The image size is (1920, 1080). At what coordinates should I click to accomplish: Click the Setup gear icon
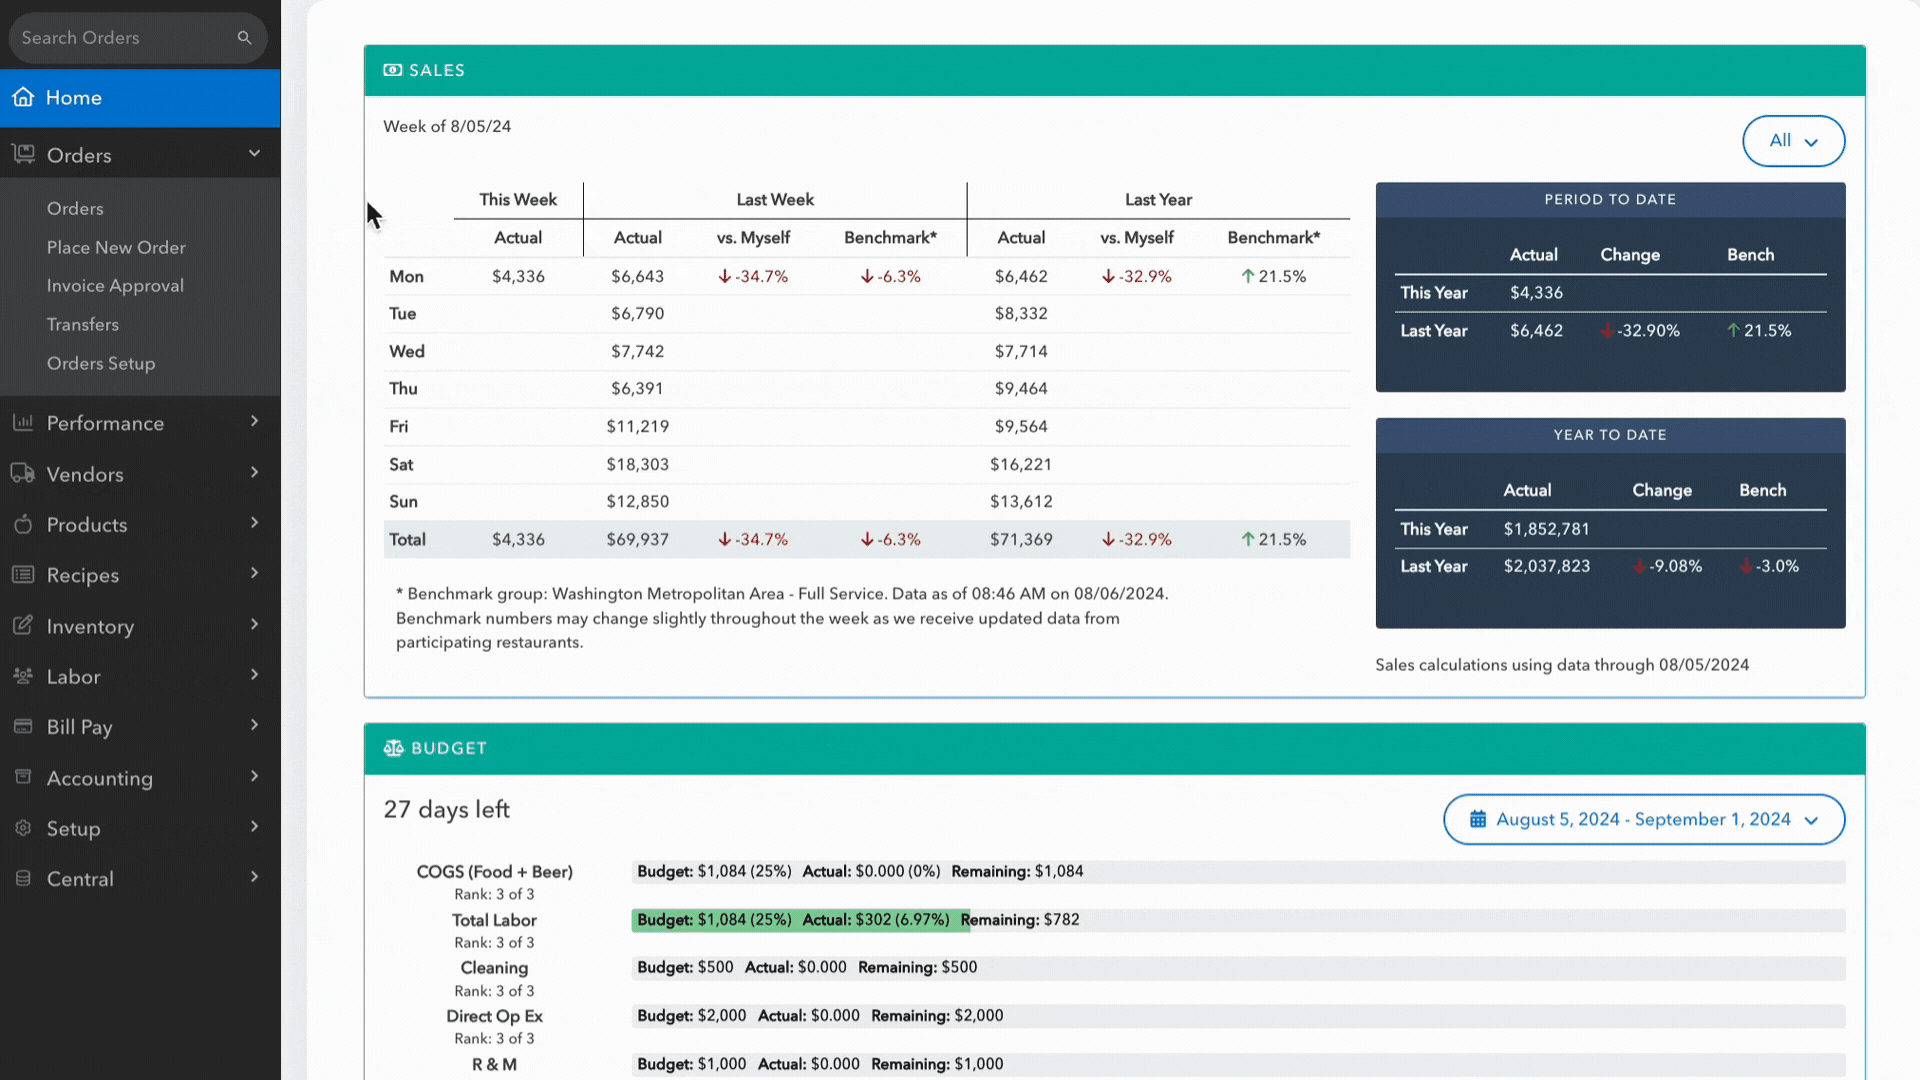pos(23,828)
